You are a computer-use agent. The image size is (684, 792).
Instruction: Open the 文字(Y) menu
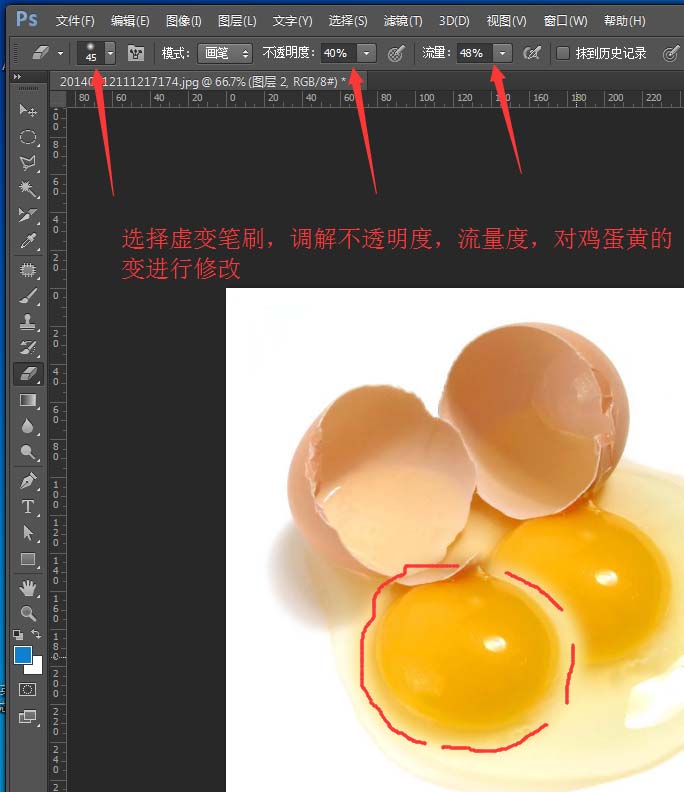(292, 21)
